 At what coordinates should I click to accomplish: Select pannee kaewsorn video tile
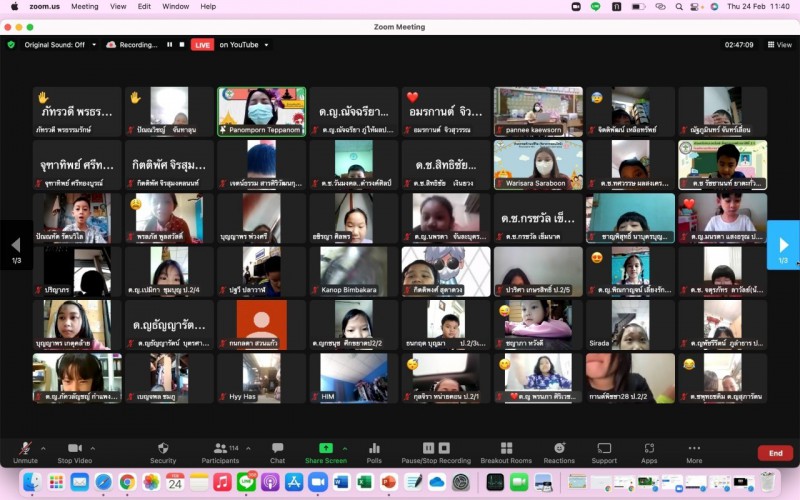[538, 111]
